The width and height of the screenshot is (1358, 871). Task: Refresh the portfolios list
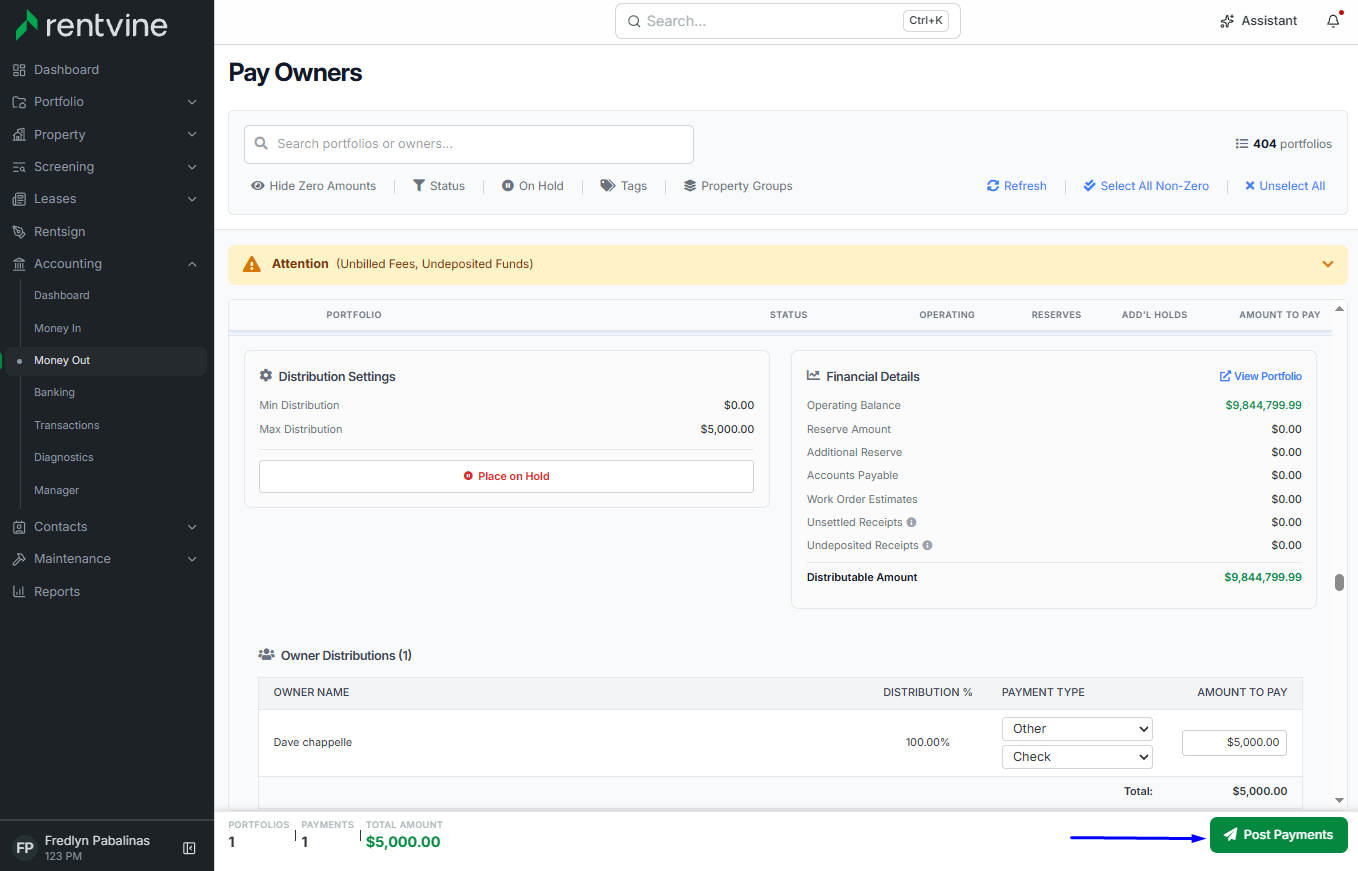click(1017, 186)
